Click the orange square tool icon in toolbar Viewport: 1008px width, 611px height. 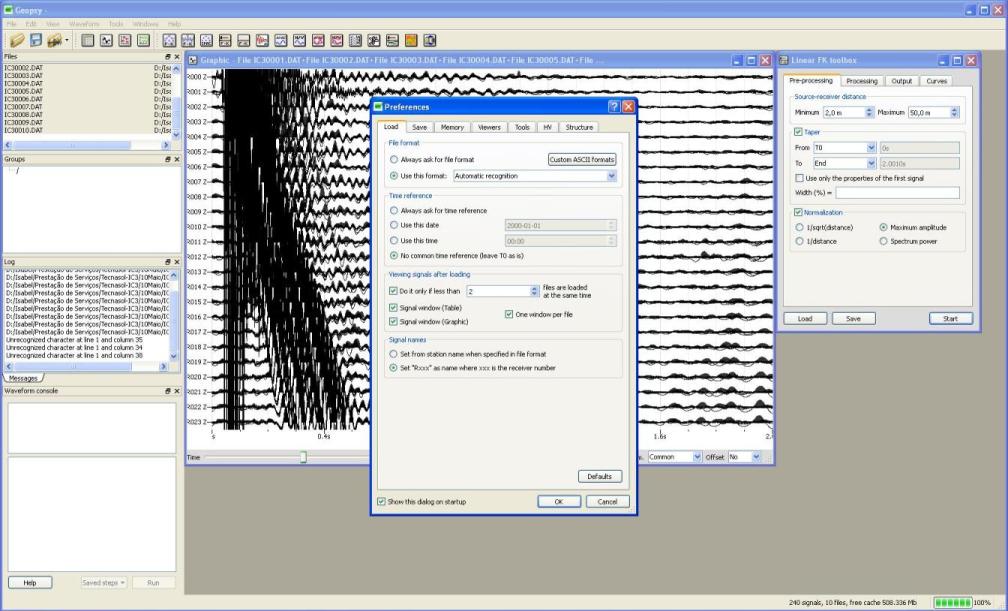[x=412, y=41]
